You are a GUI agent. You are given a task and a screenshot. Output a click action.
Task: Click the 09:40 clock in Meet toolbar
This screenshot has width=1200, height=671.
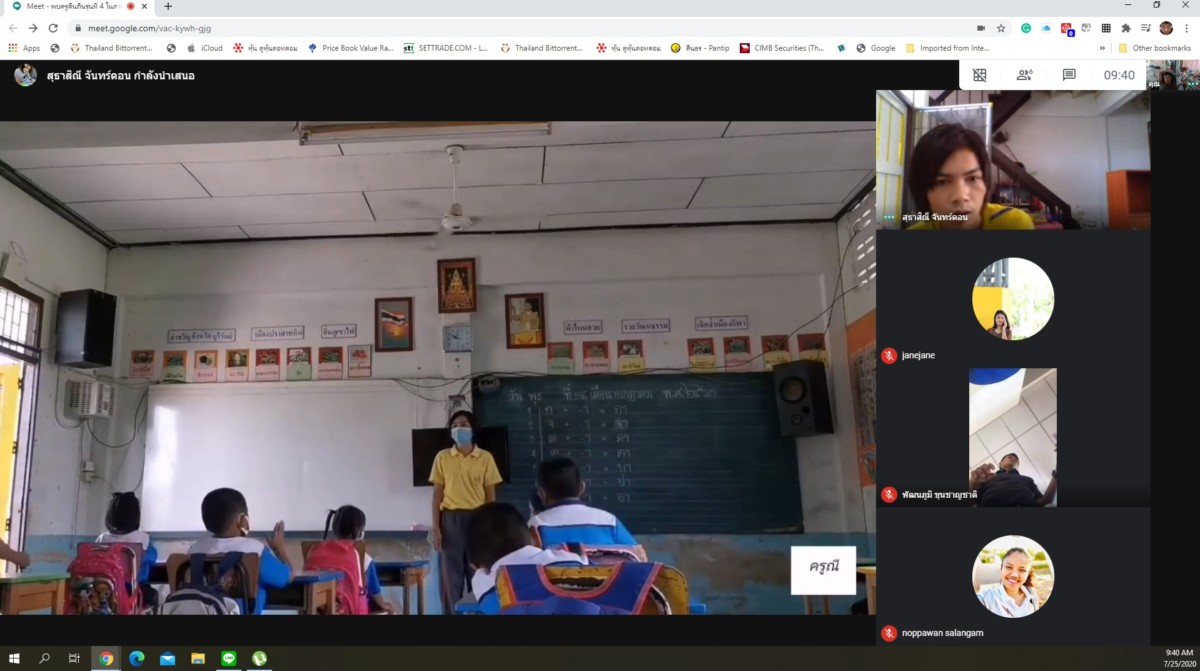(x=1119, y=75)
